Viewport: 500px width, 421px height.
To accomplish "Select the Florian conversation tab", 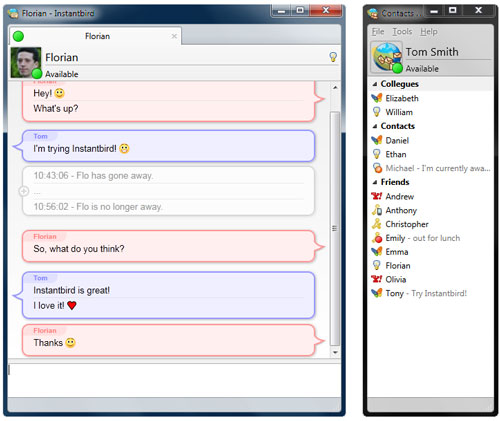I will point(95,36).
